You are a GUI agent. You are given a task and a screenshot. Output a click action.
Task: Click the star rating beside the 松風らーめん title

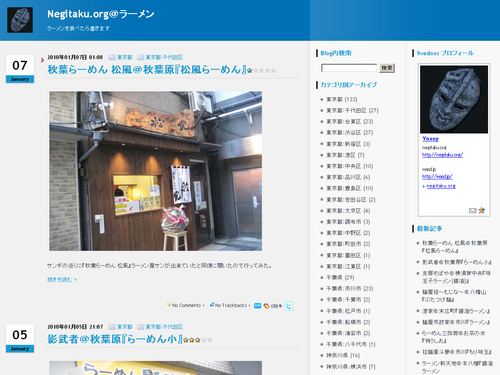pyautogui.click(x=262, y=70)
